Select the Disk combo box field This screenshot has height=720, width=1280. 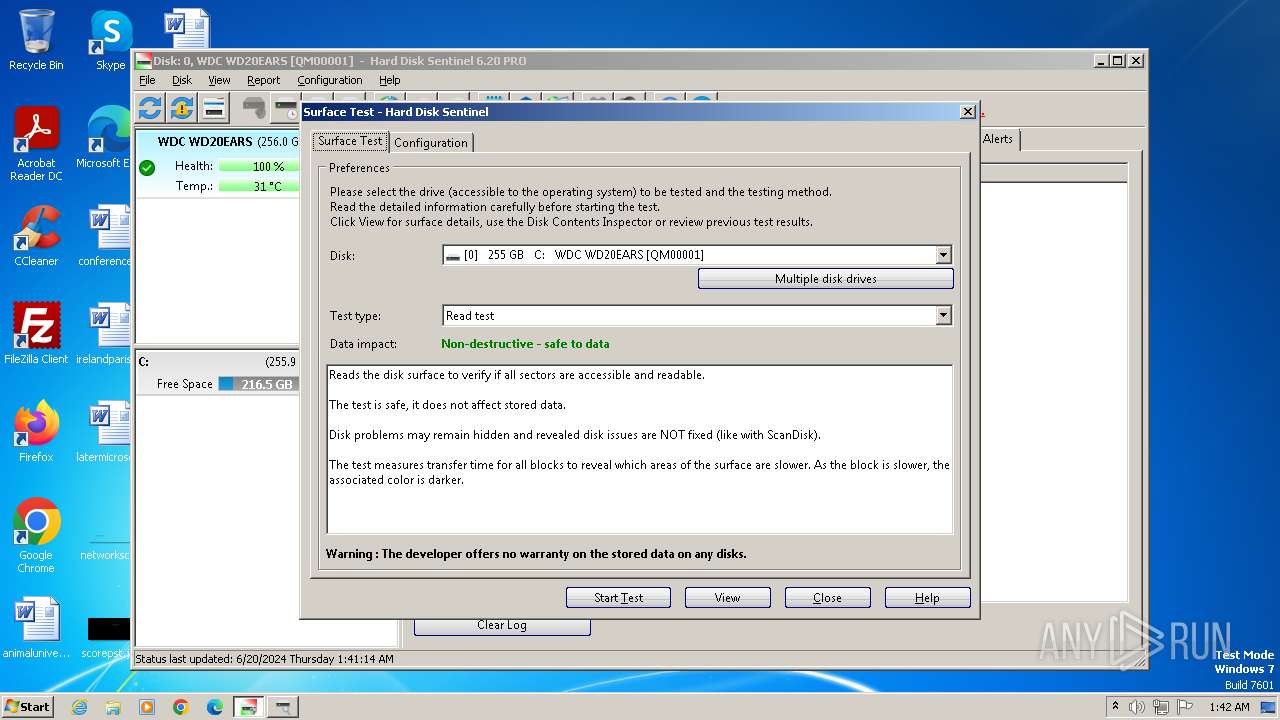[697, 255]
